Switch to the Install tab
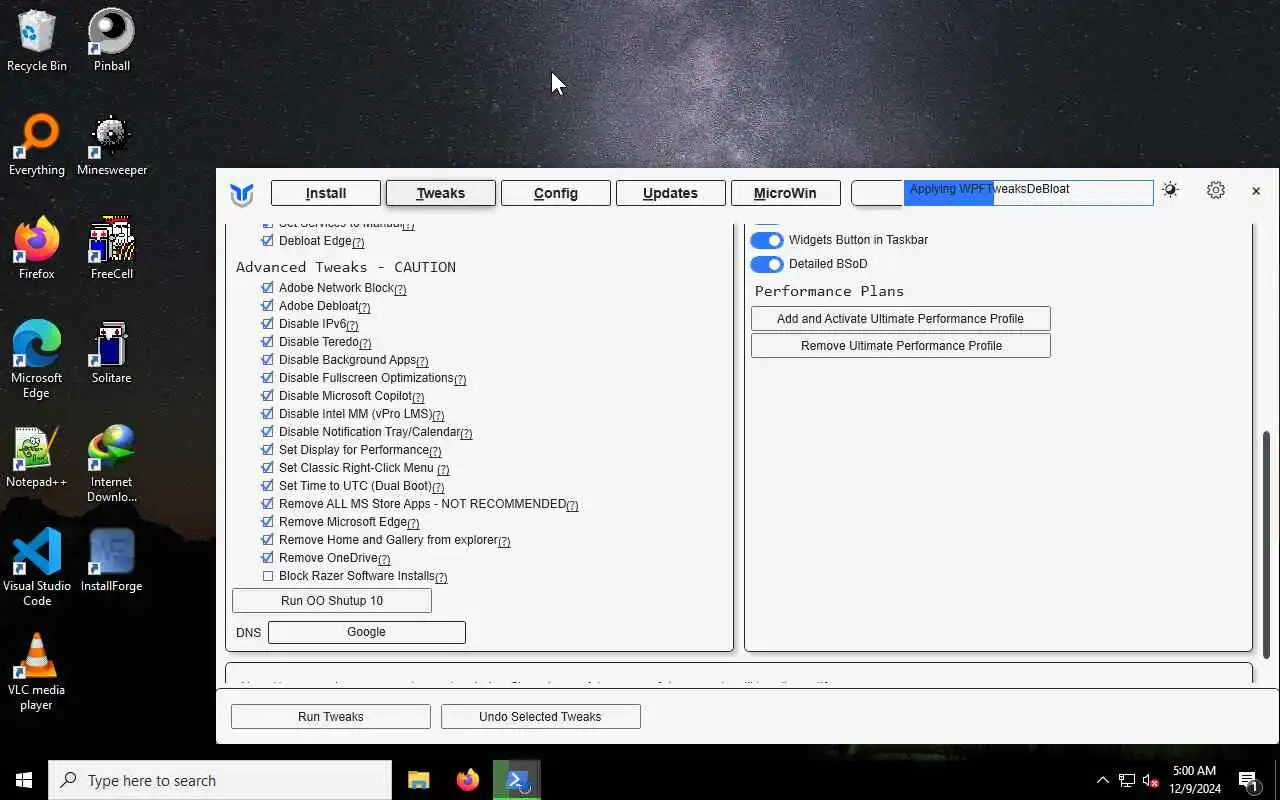1280x800 pixels. click(x=326, y=193)
